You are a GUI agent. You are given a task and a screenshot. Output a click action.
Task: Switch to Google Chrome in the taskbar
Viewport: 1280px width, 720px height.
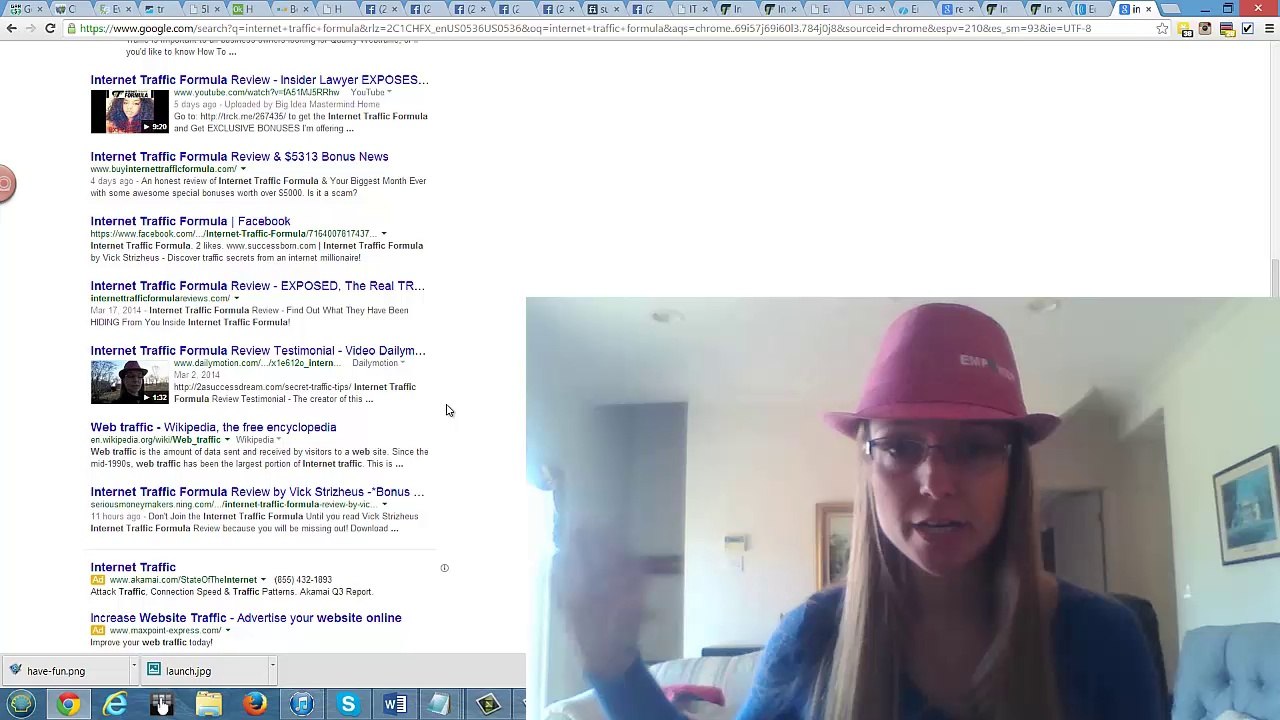[x=68, y=705]
